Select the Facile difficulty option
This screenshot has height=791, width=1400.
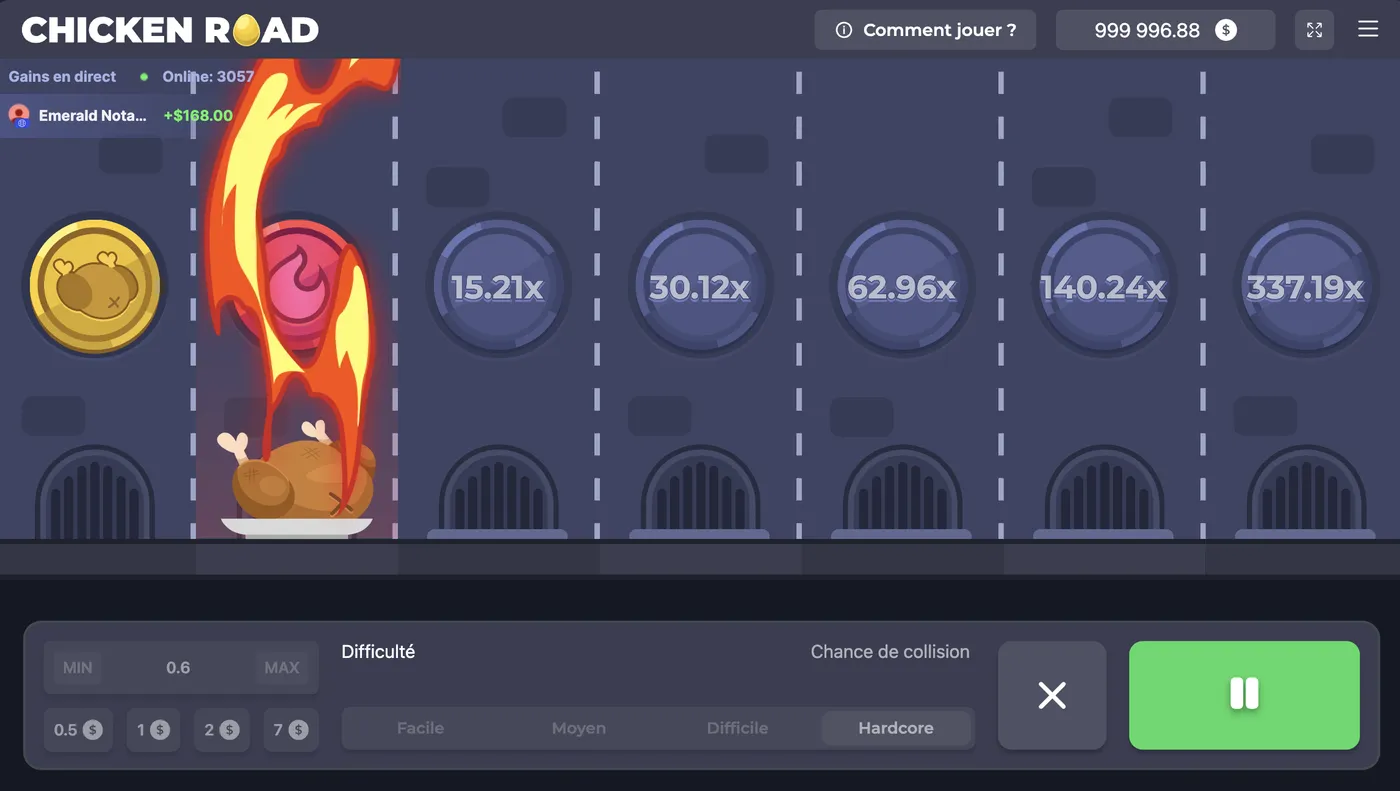[420, 728]
